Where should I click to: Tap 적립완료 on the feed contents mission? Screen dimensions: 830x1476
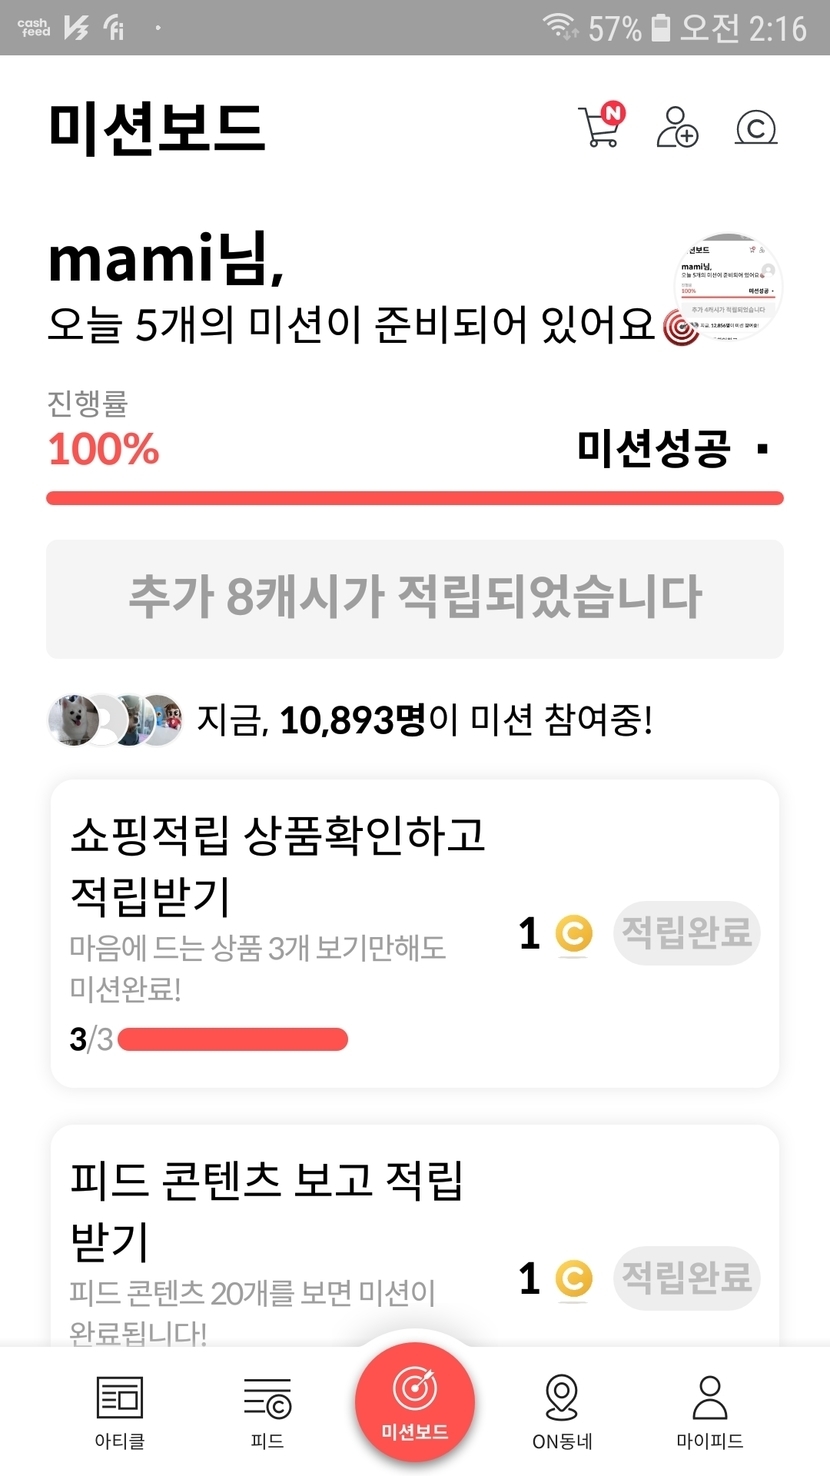(686, 1277)
